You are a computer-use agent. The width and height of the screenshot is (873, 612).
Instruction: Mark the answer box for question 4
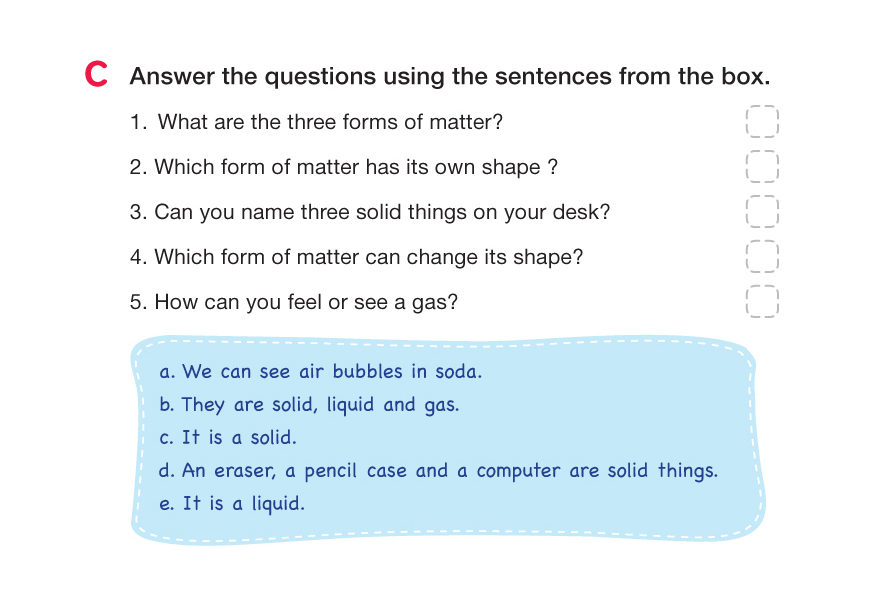tap(762, 257)
